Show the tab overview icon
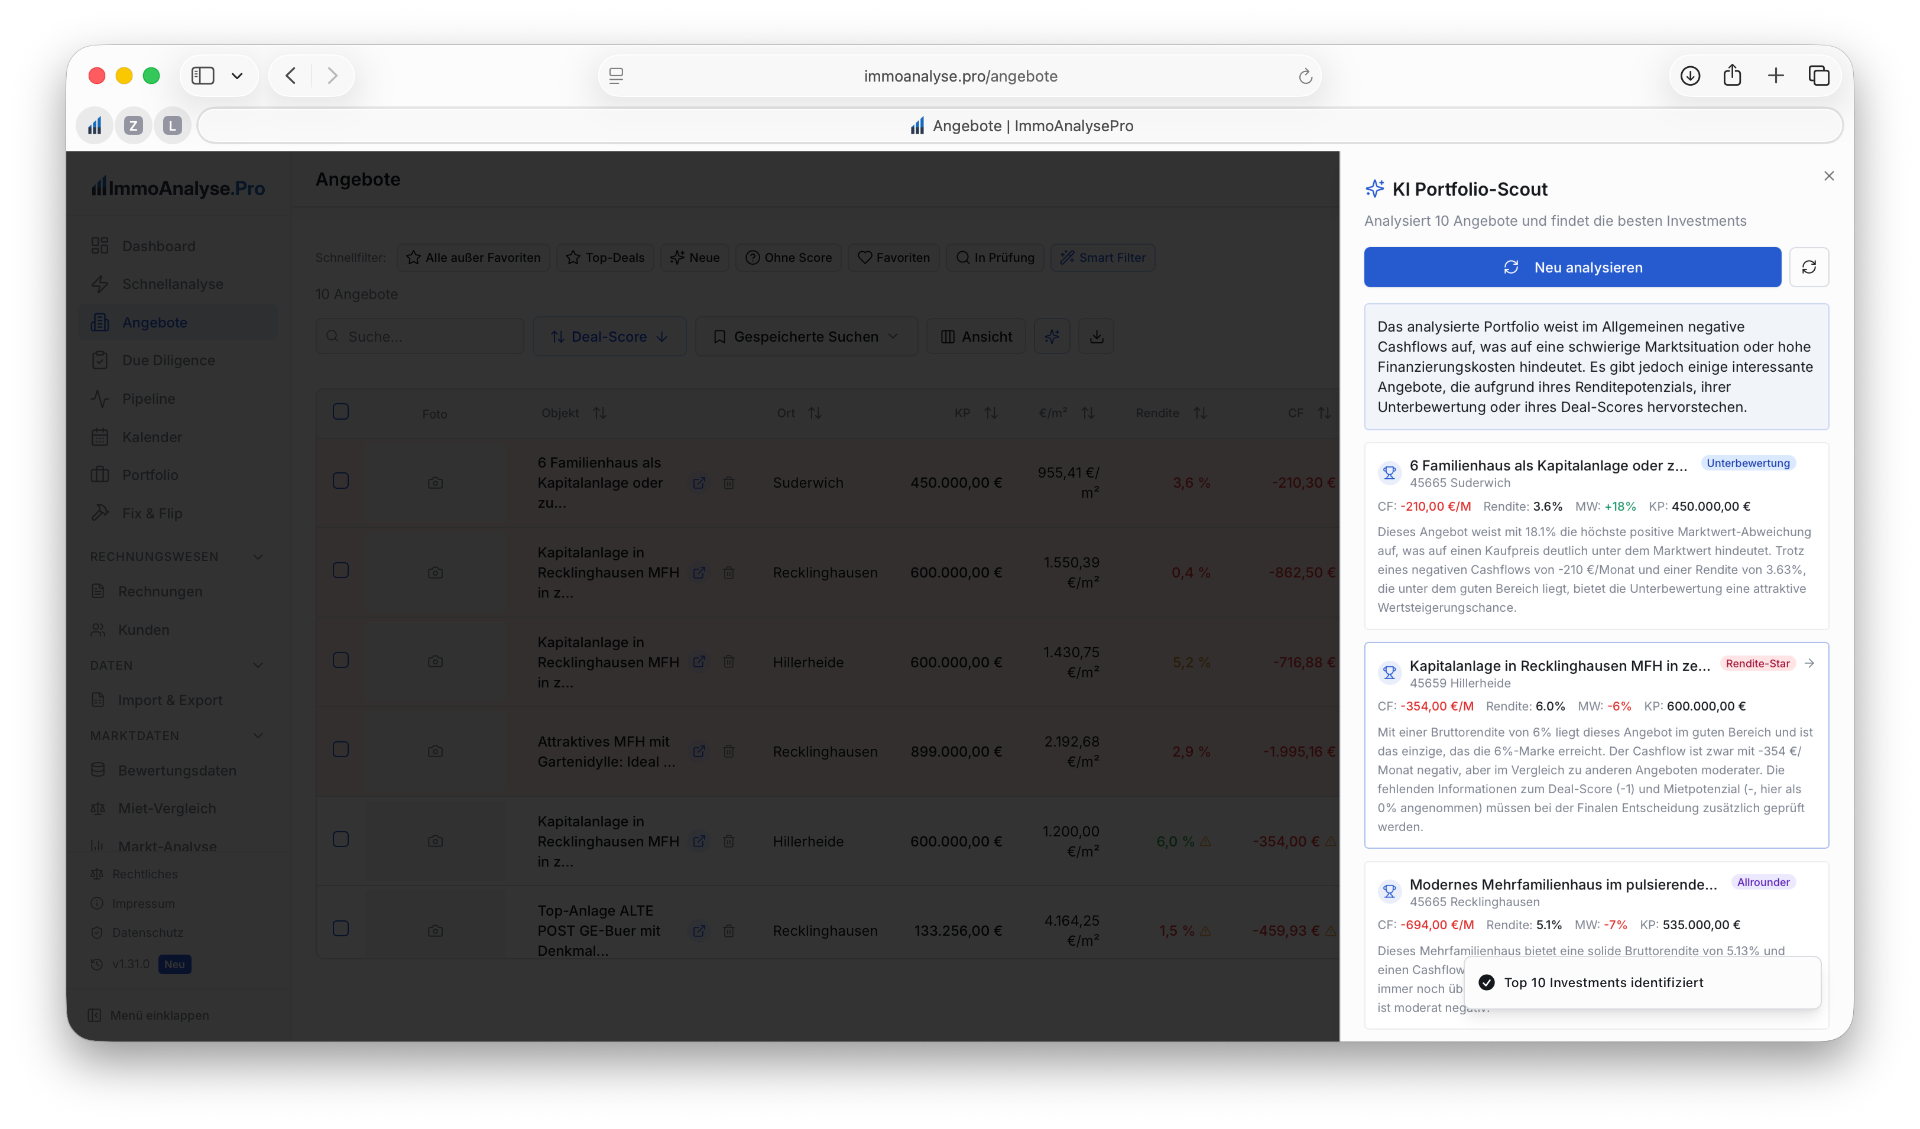The height and width of the screenshot is (1129, 1920). point(1819,76)
